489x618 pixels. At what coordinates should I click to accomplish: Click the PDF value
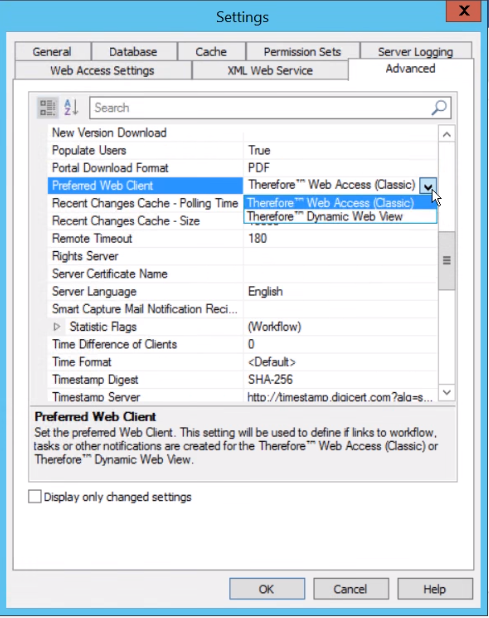tap(259, 168)
